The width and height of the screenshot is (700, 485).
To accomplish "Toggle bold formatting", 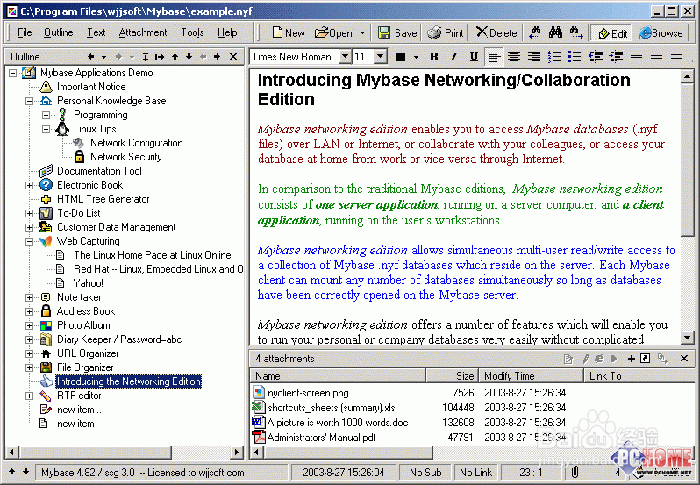I will (434, 56).
